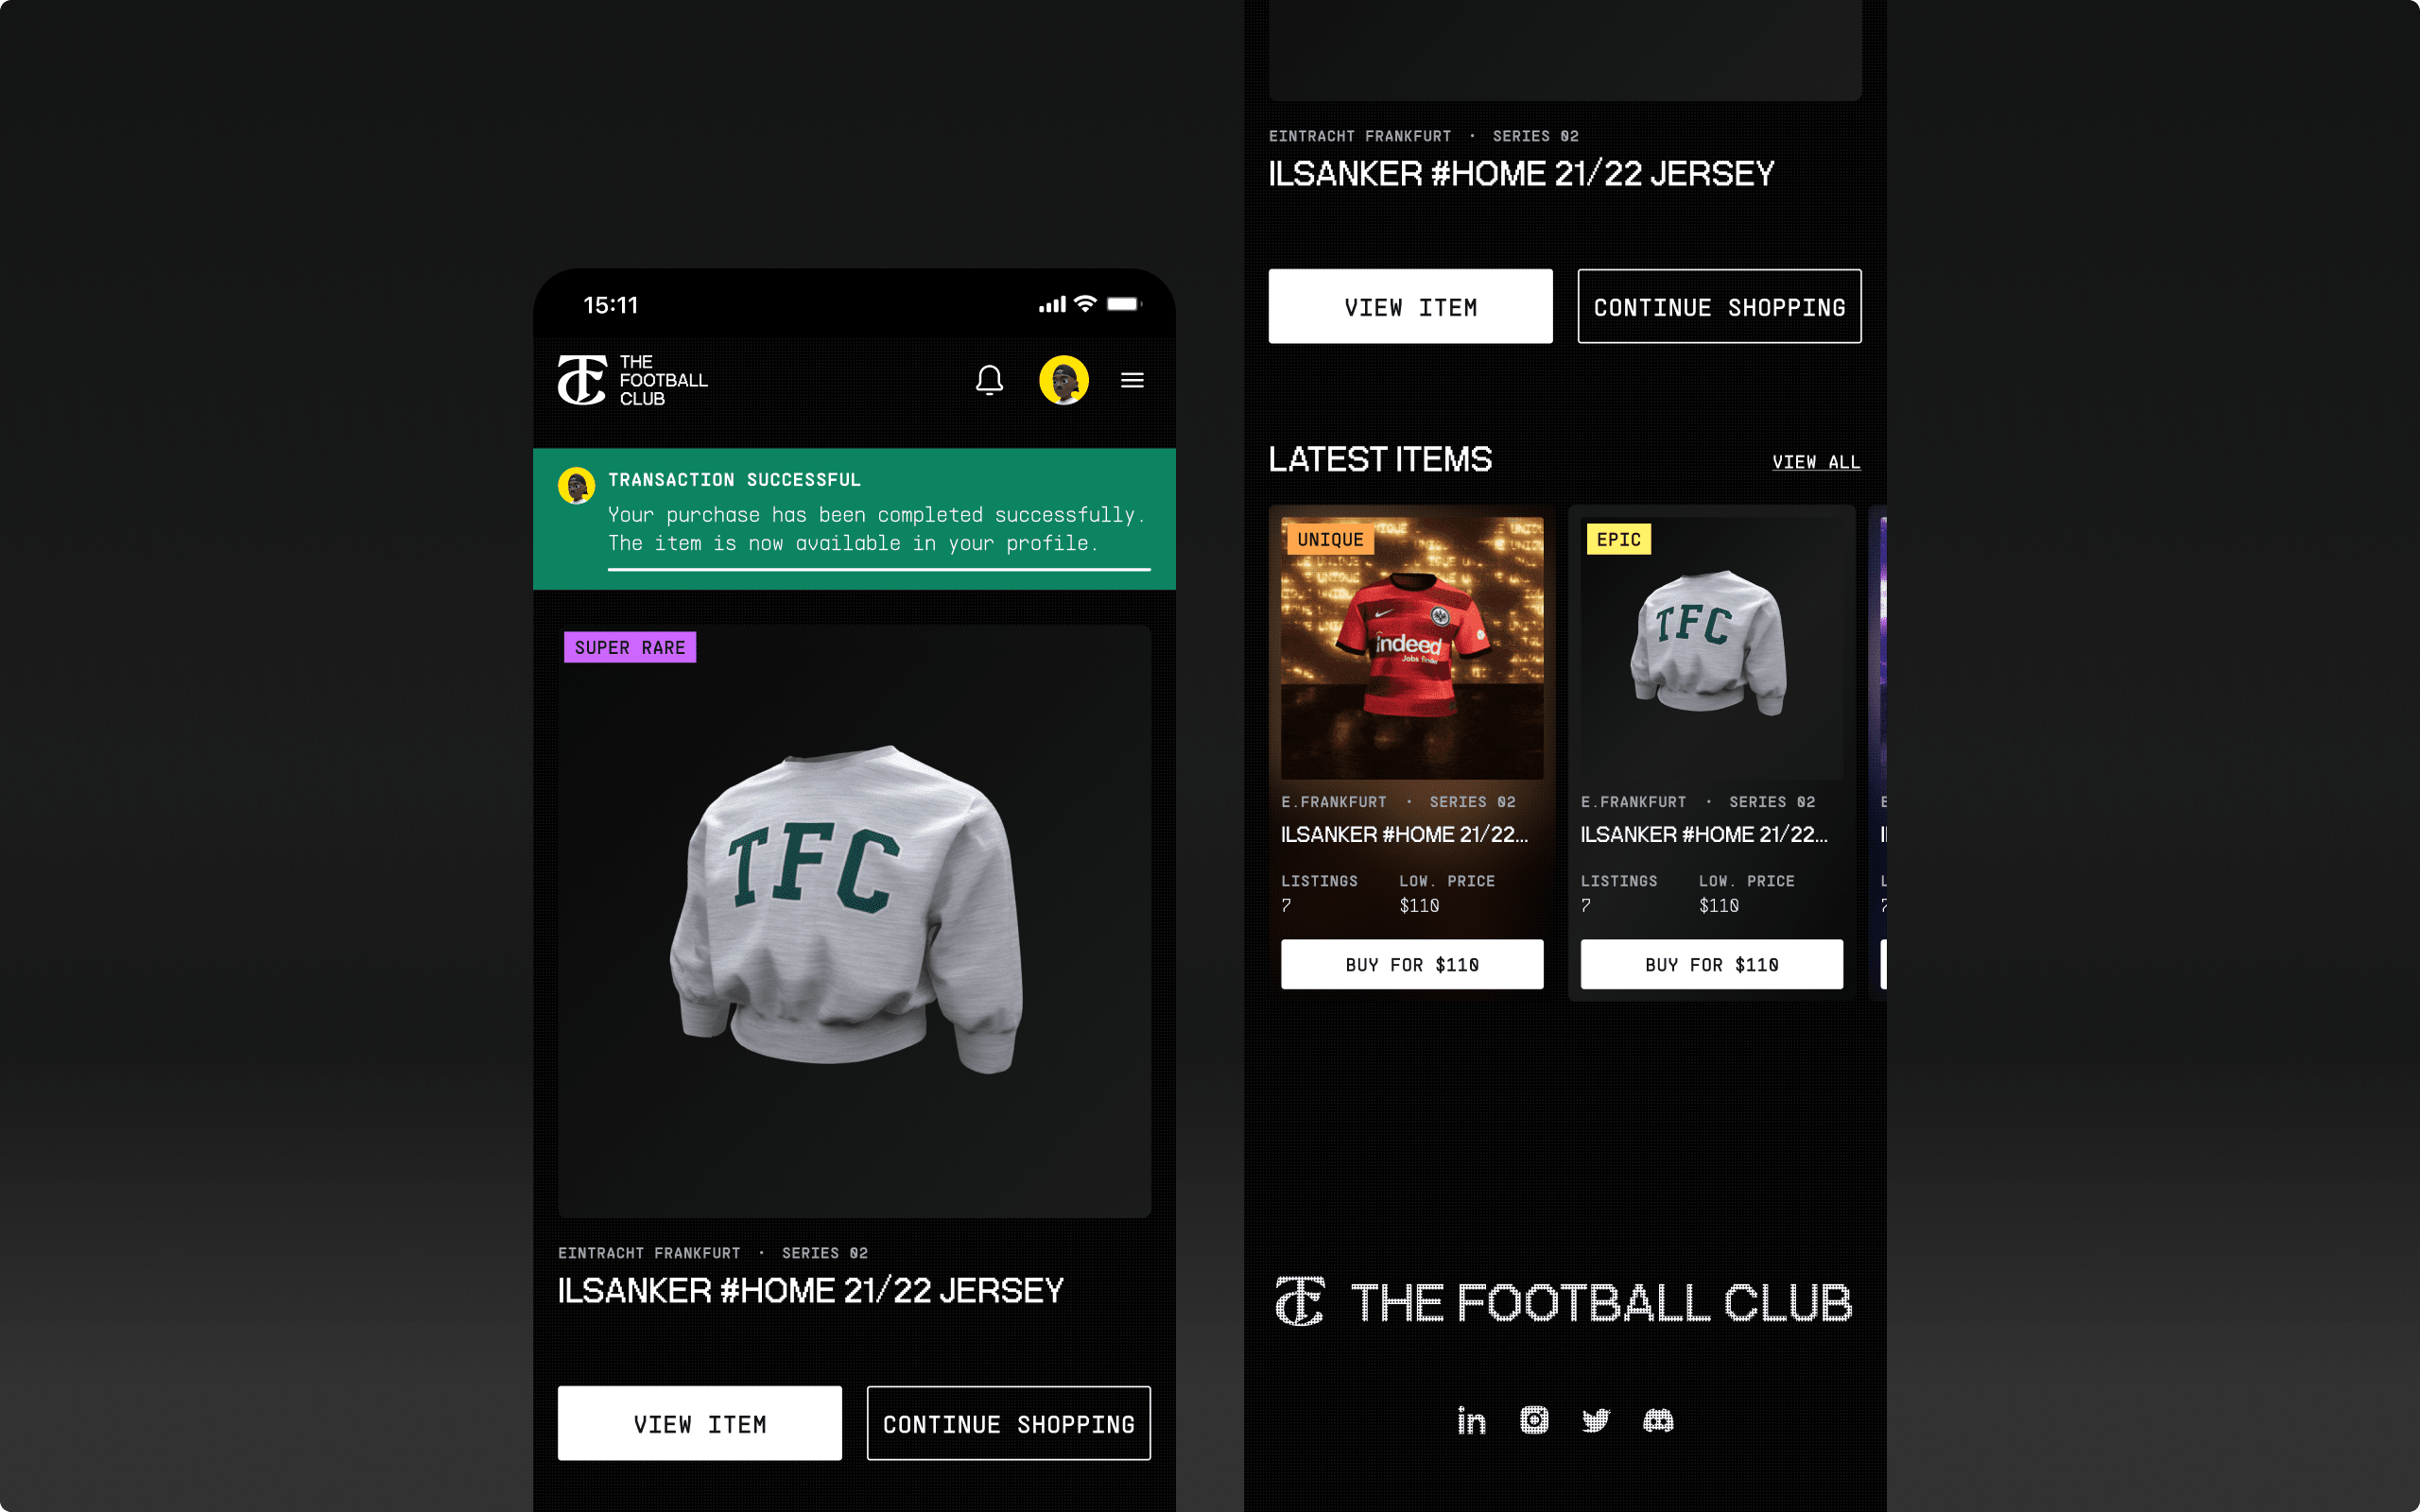
Task: Open the notifications bell icon
Action: point(989,380)
